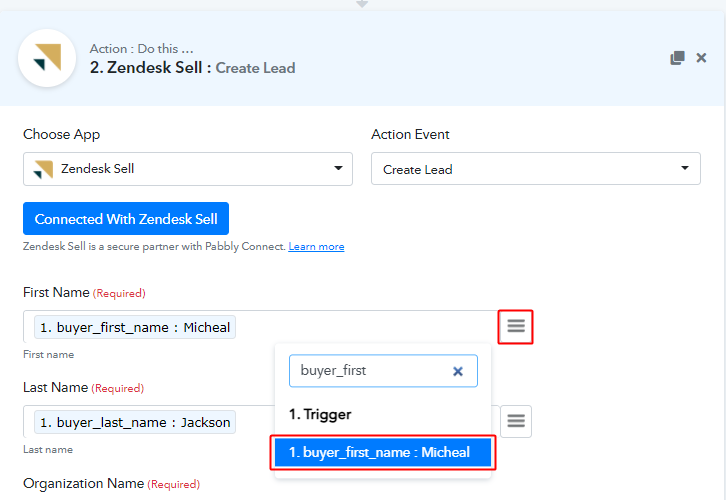The image size is (726, 500).
Task: Click the Zendesk Sell logo in step header
Action: [x=47, y=58]
